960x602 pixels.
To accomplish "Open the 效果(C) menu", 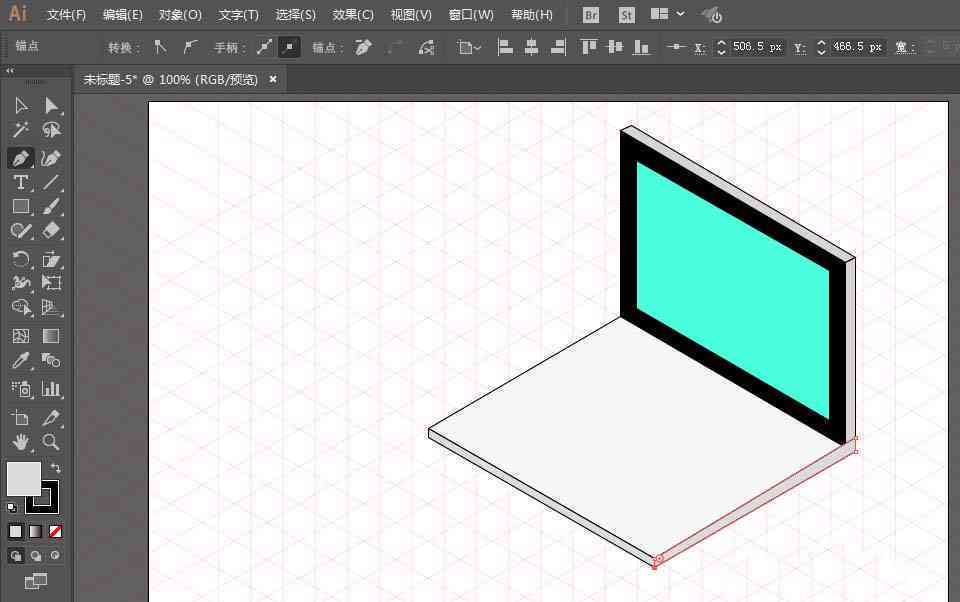I will point(353,15).
